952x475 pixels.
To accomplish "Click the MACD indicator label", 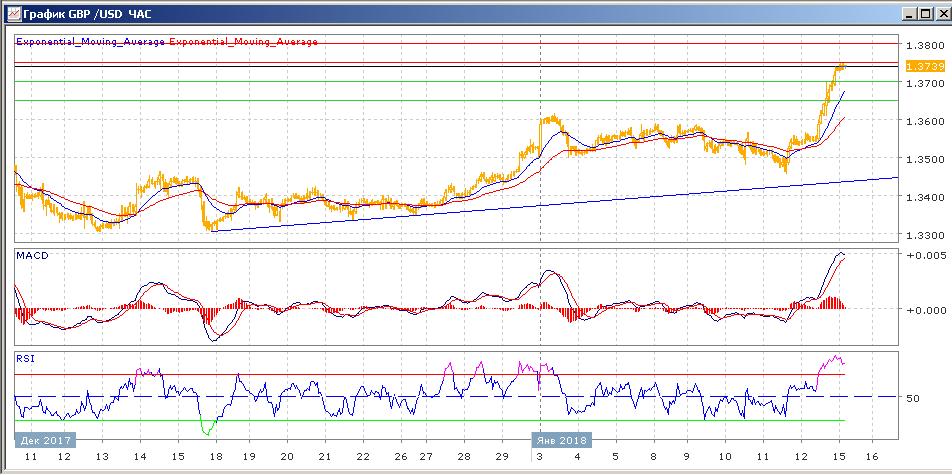I will tap(33, 255).
